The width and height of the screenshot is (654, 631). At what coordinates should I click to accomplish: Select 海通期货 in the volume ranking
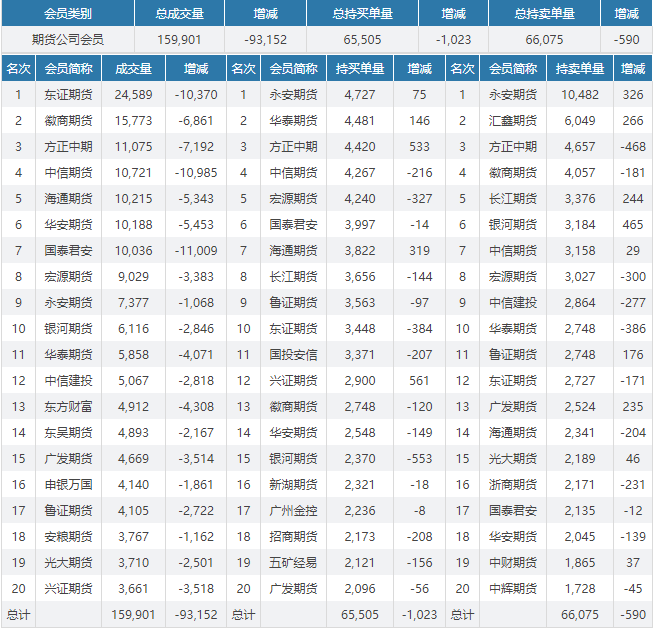point(68,199)
